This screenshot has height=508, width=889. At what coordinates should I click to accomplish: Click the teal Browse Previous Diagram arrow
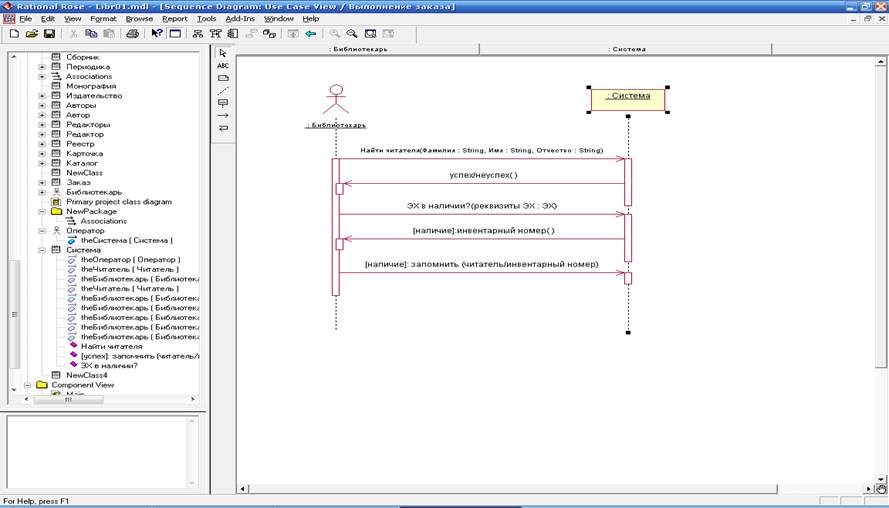click(310, 33)
